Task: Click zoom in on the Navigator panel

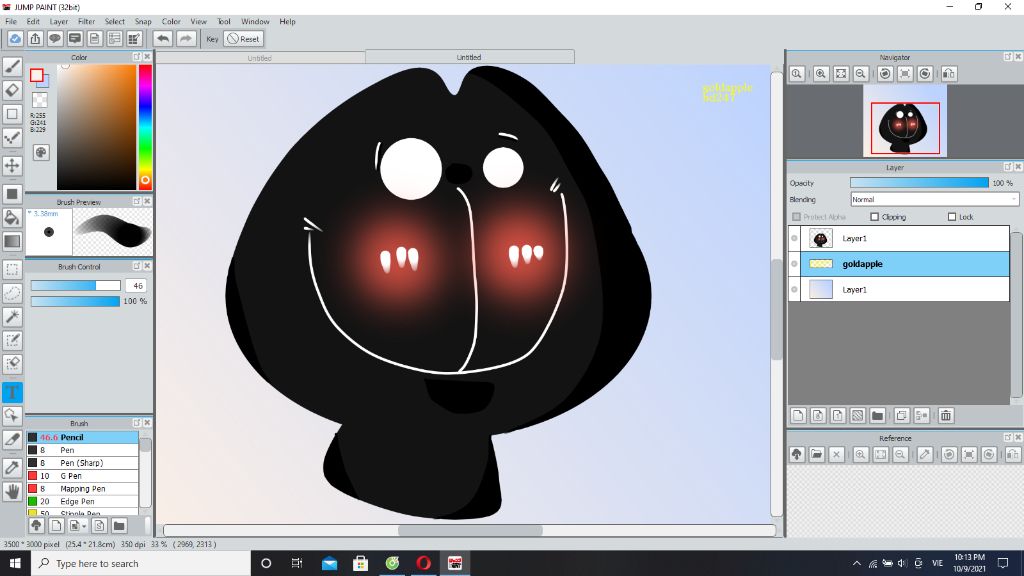Action: pyautogui.click(x=821, y=74)
